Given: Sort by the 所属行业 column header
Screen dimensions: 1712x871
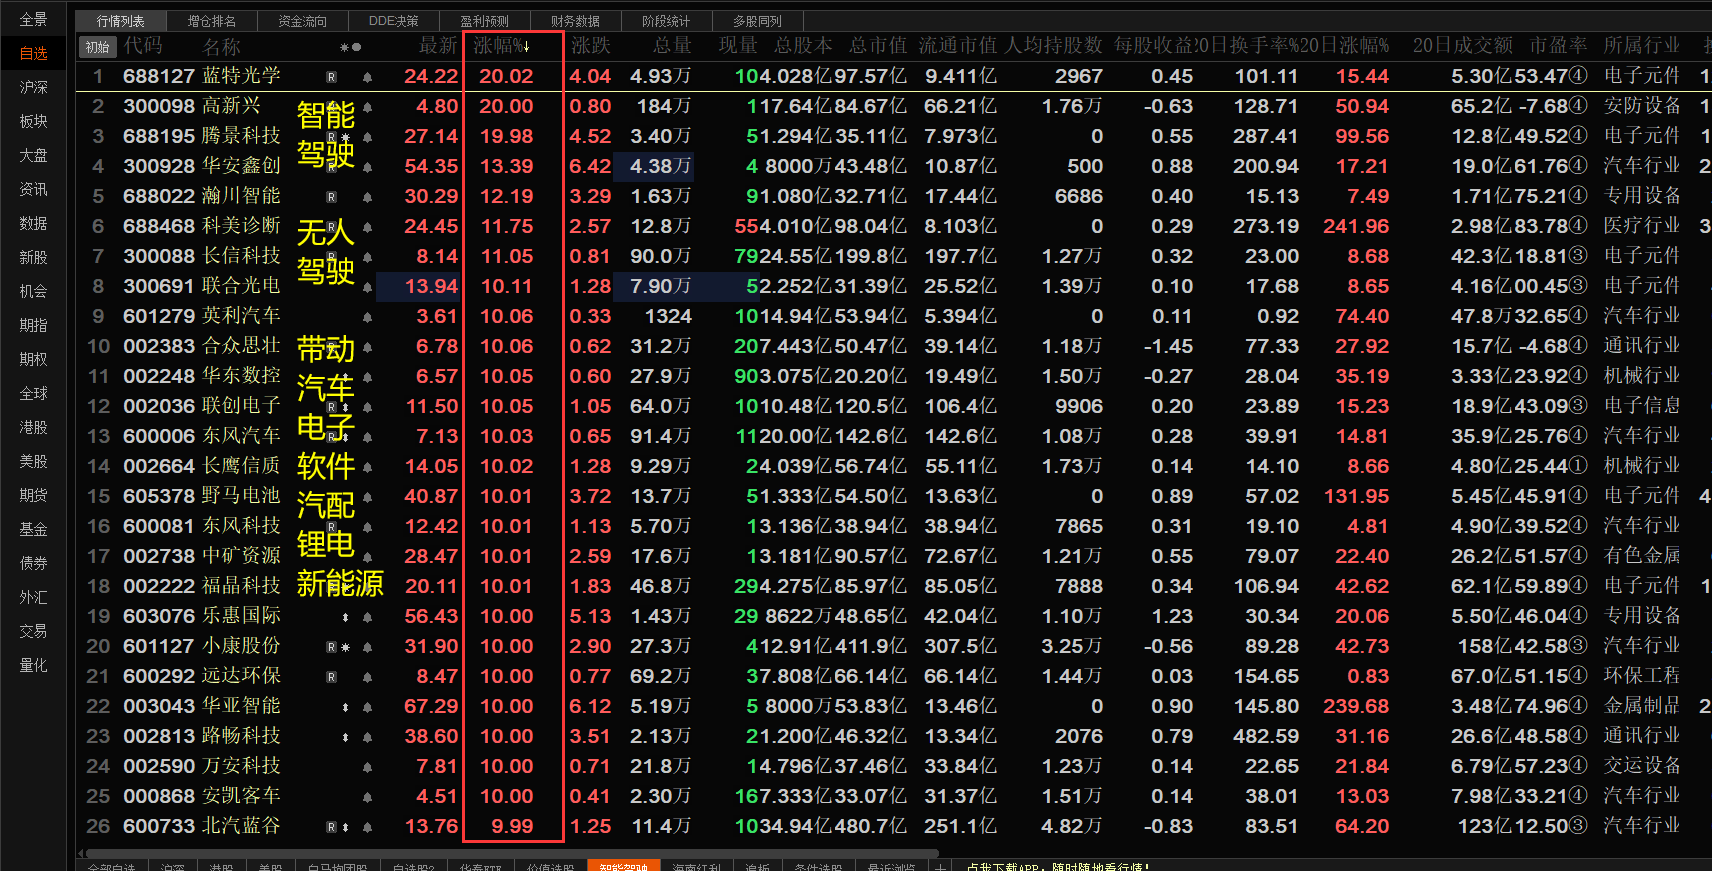Looking at the screenshot, I should [1642, 46].
